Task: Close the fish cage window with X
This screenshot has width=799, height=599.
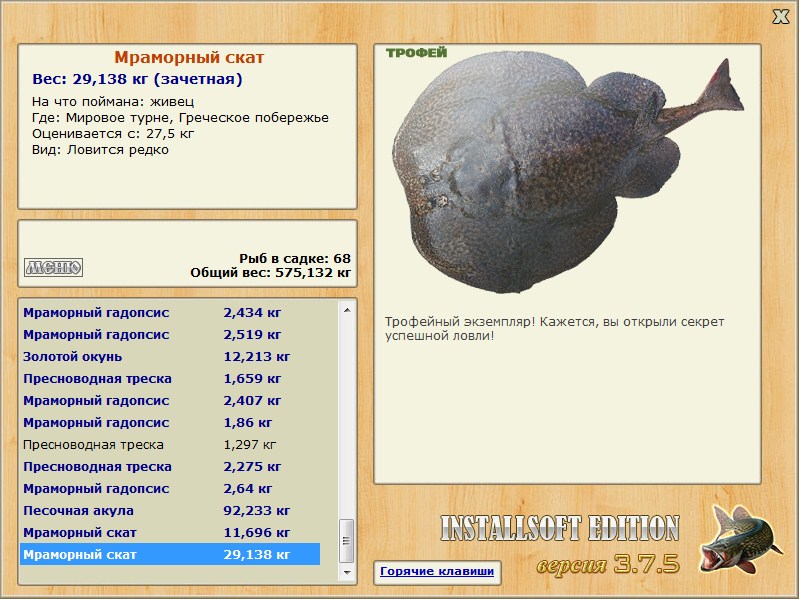Action: 780,17
